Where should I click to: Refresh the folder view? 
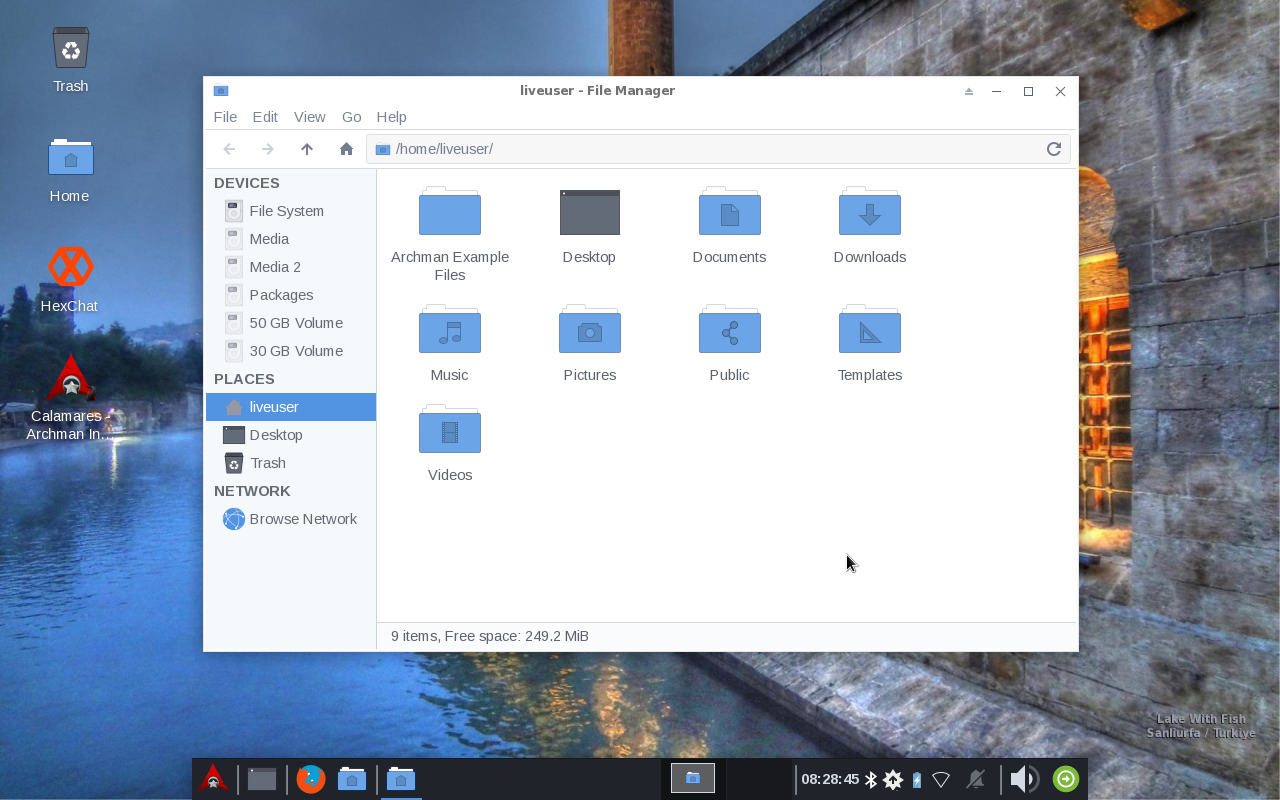click(1053, 148)
